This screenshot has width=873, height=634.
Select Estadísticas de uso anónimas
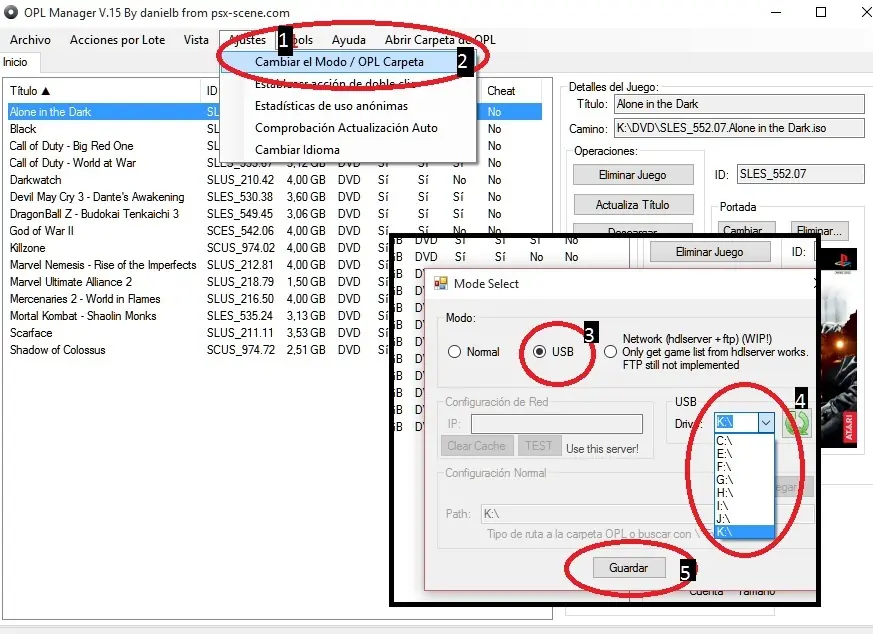pyautogui.click(x=331, y=106)
